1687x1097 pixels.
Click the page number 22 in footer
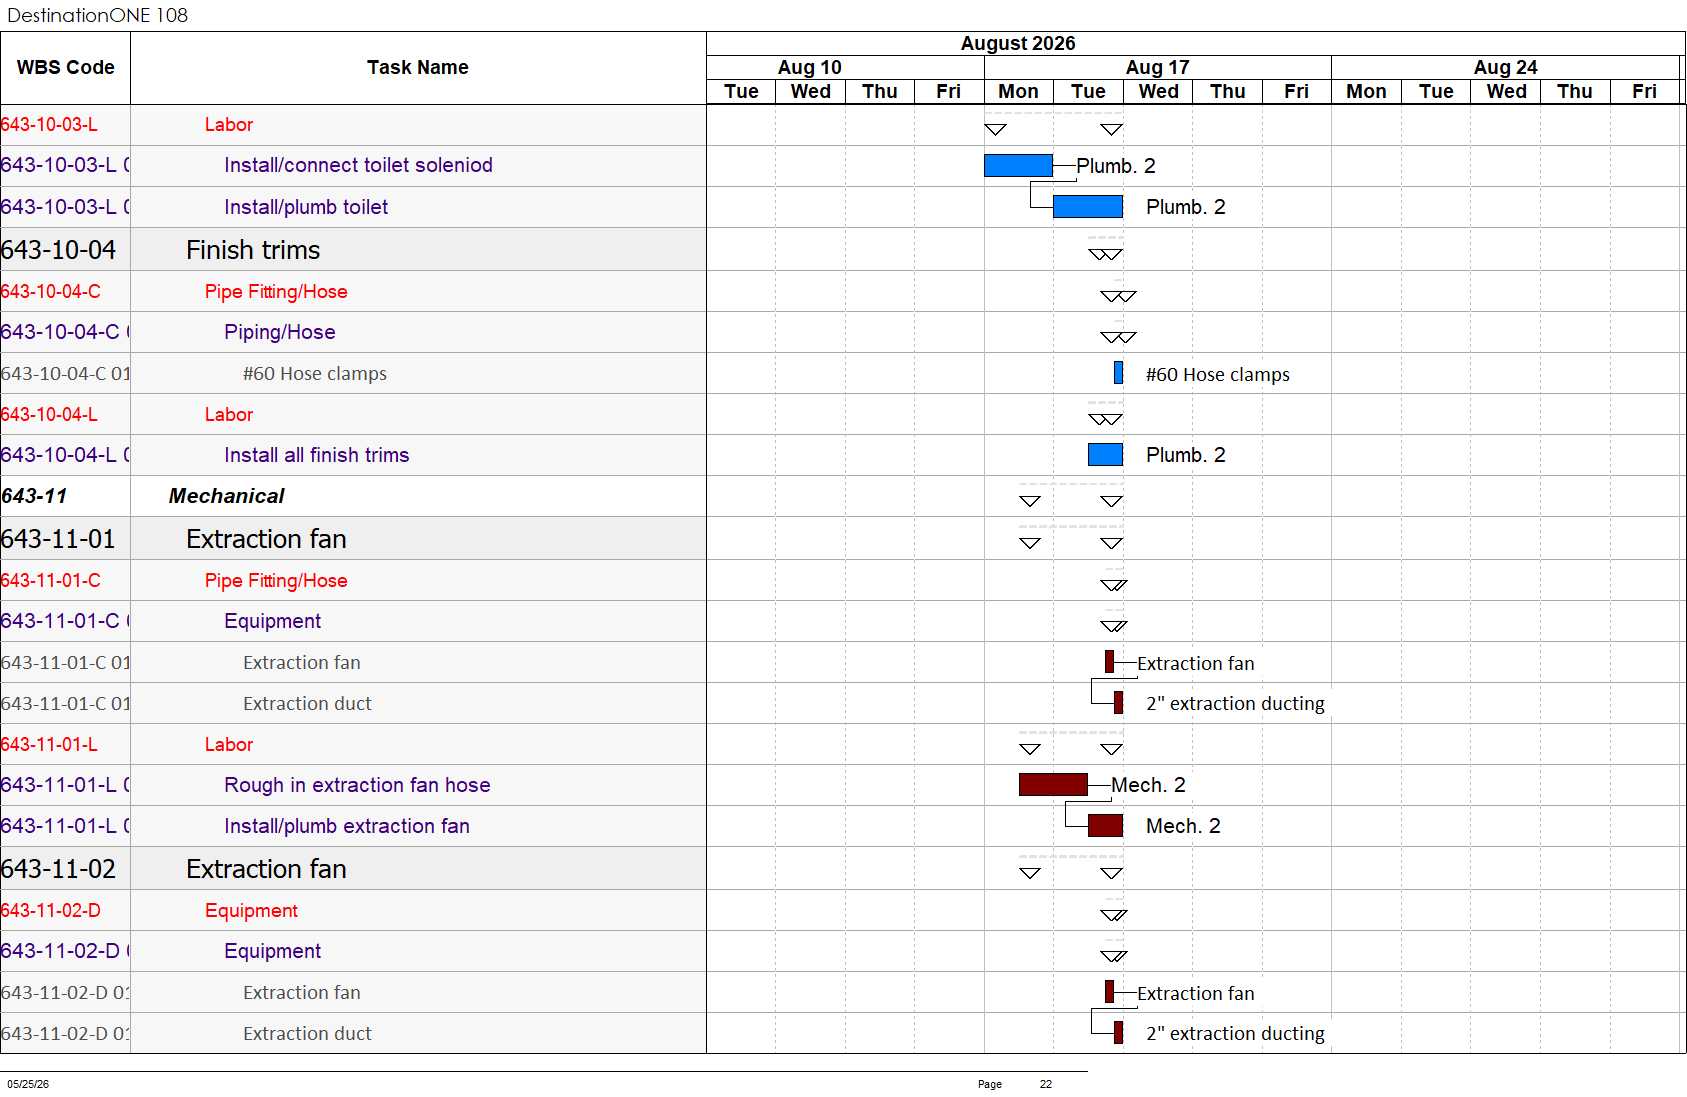point(1046,1084)
